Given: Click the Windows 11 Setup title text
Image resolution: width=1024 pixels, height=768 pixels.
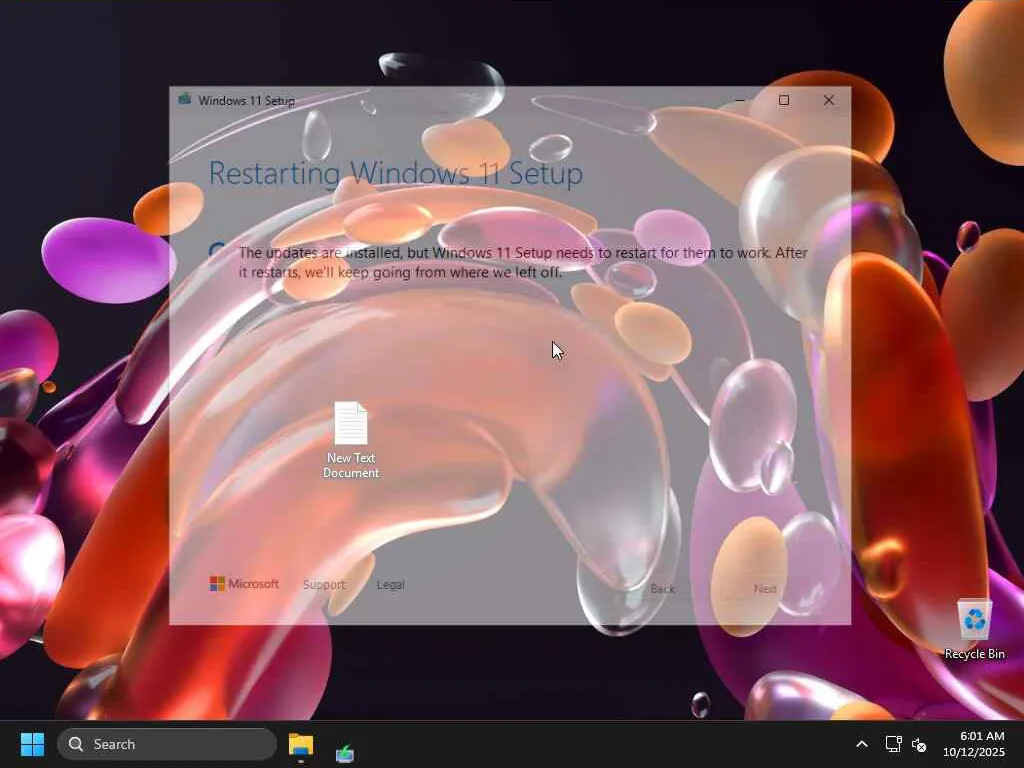Looking at the screenshot, I should pos(246,101).
